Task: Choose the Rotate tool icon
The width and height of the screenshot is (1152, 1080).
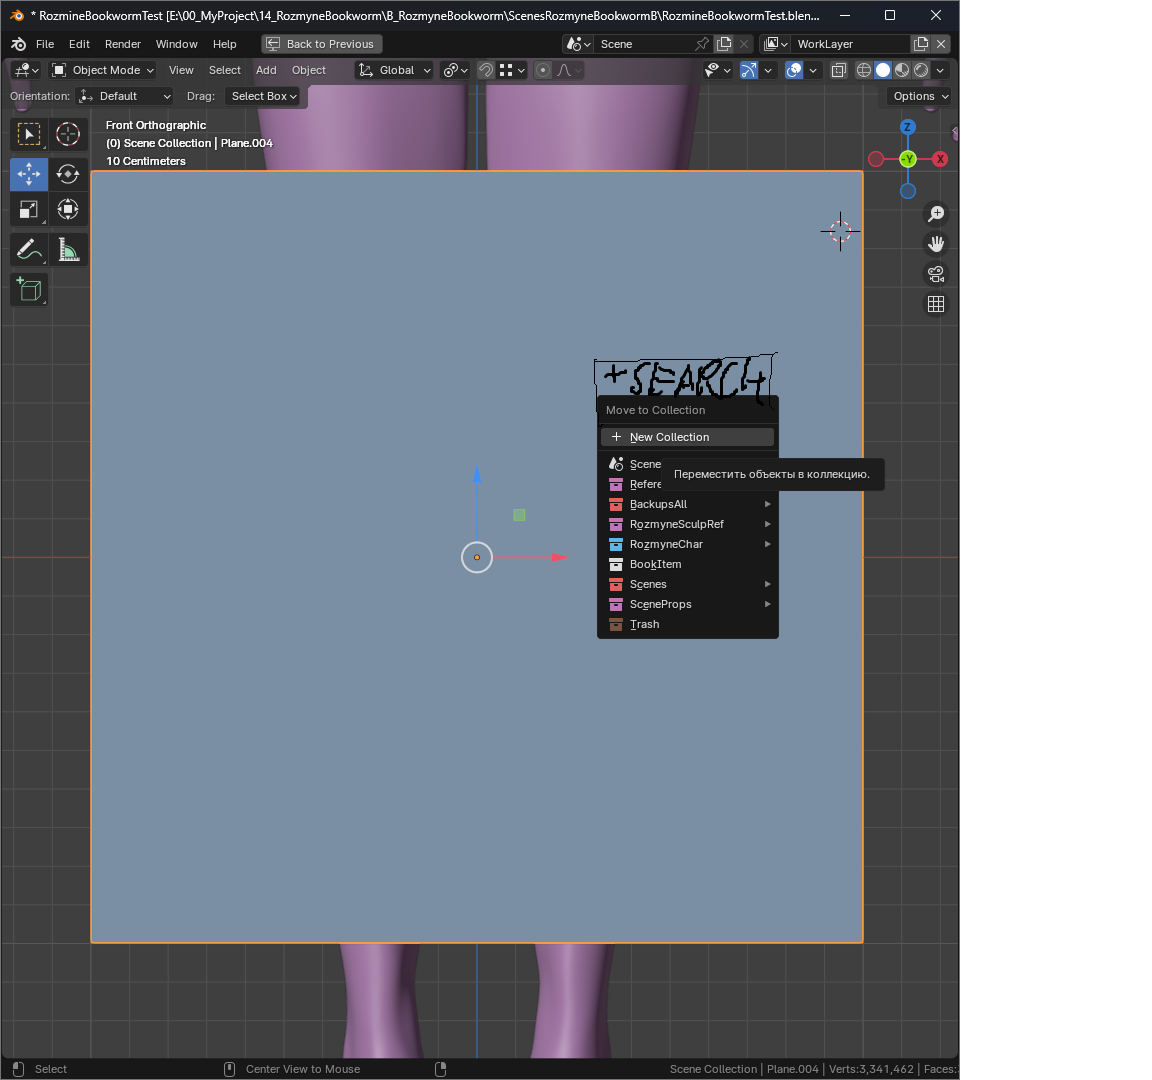Action: [x=68, y=174]
